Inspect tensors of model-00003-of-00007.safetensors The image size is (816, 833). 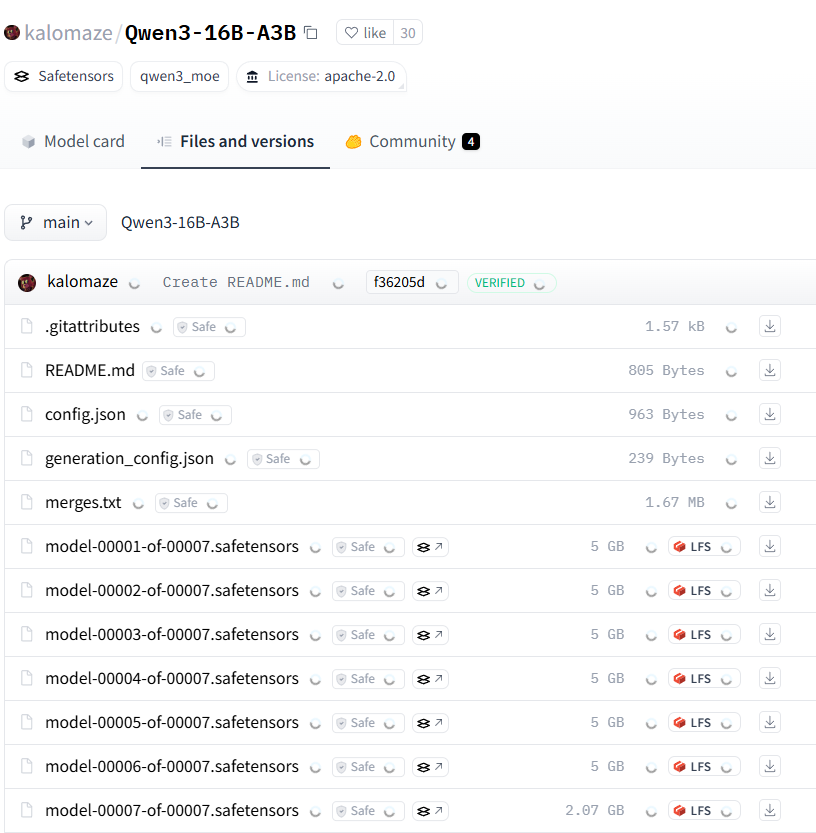(x=430, y=635)
